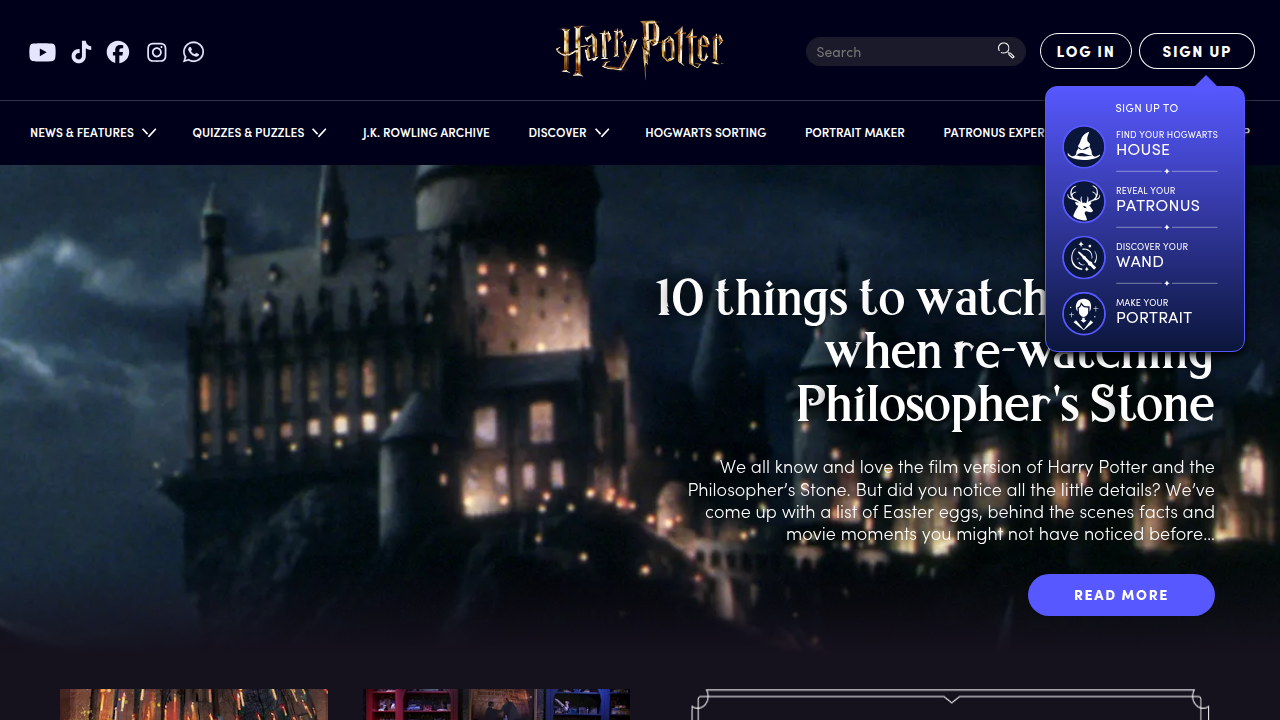The height and width of the screenshot is (720, 1280).
Task: Open the Discover menu label
Action: pyautogui.click(x=557, y=133)
